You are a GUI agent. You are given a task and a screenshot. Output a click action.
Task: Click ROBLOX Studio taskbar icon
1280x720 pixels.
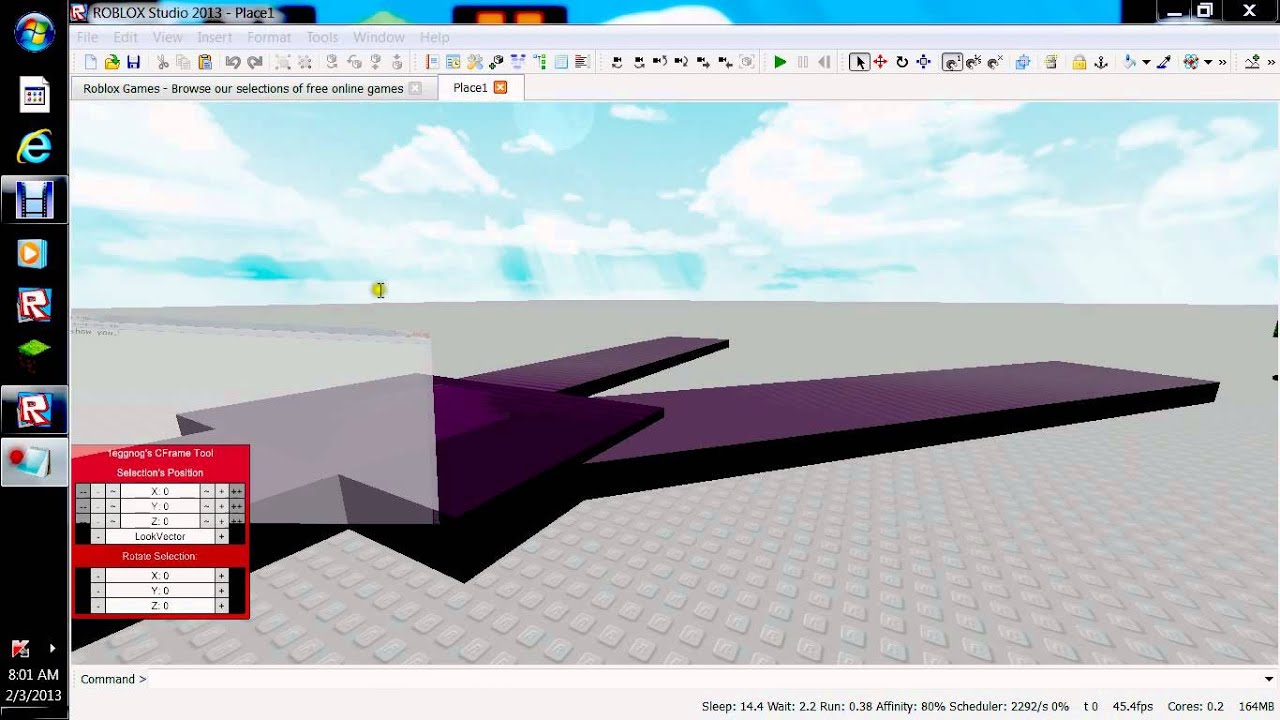coord(34,410)
